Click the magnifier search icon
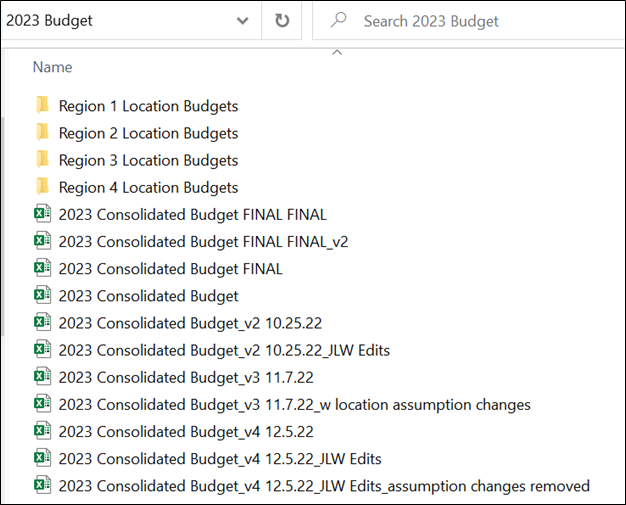This screenshot has width=626, height=505. click(x=339, y=21)
